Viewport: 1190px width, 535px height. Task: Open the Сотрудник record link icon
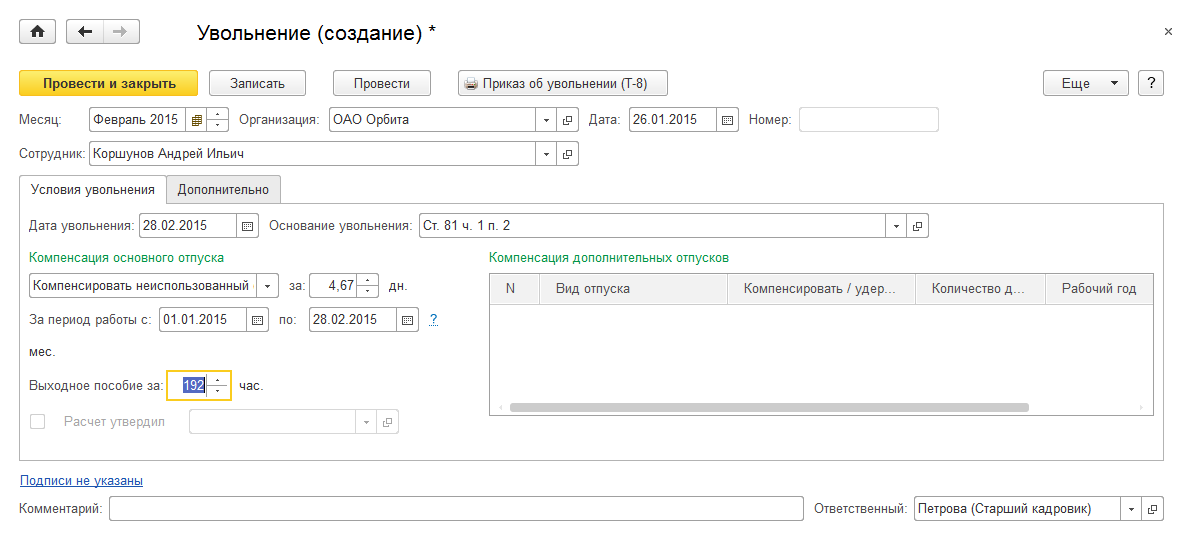pos(568,155)
